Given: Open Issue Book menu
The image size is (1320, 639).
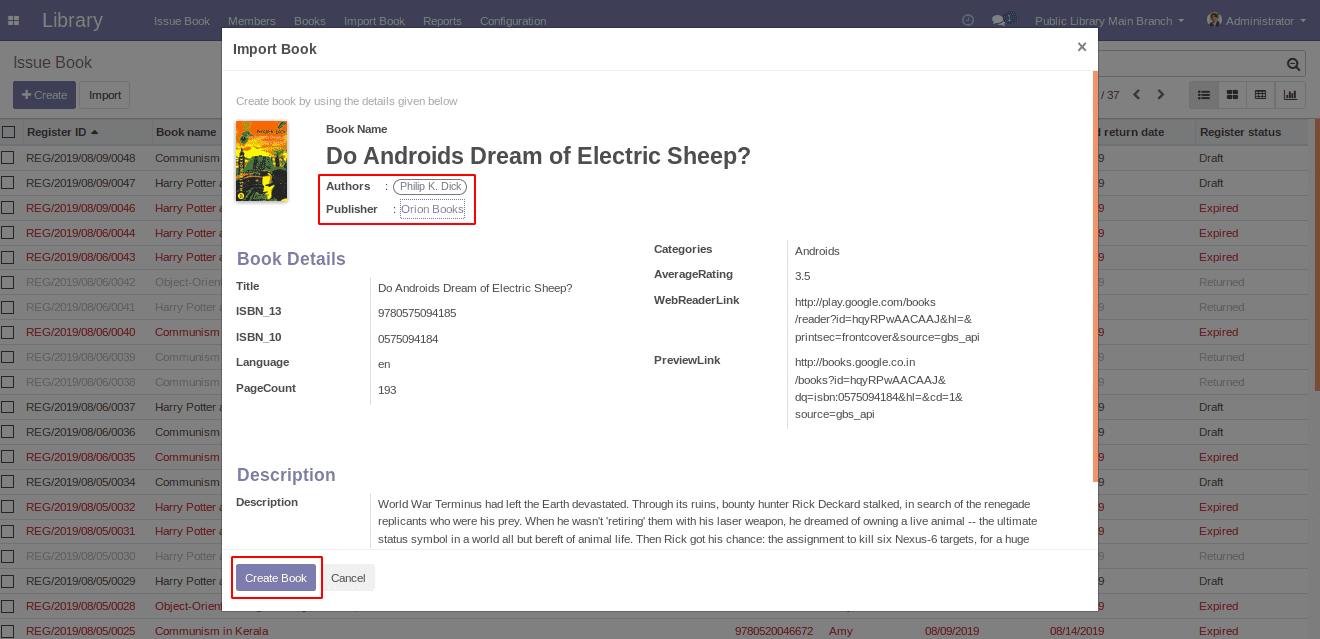Looking at the screenshot, I should [182, 21].
